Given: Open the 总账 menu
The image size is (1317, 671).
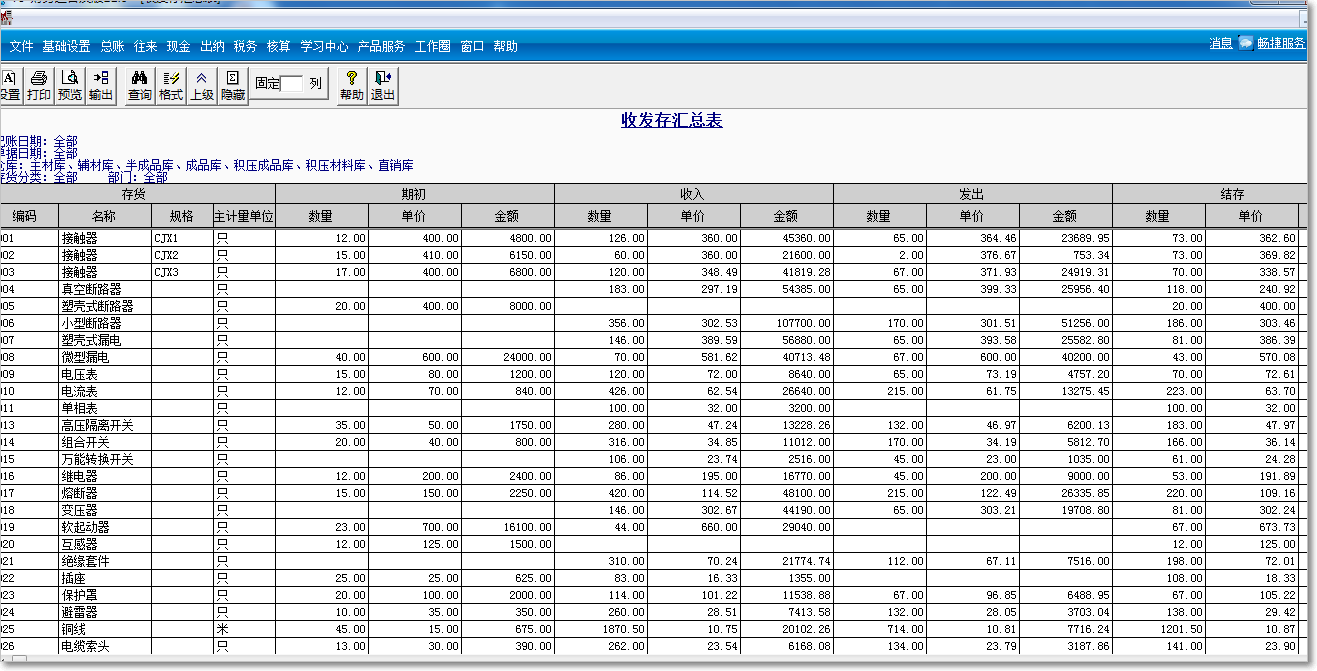Looking at the screenshot, I should (x=112, y=46).
